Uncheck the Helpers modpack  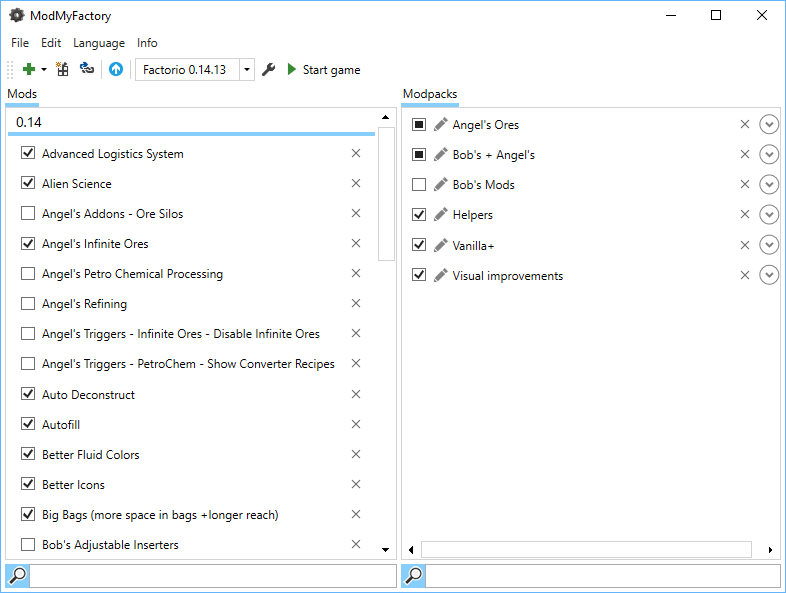pyautogui.click(x=419, y=215)
